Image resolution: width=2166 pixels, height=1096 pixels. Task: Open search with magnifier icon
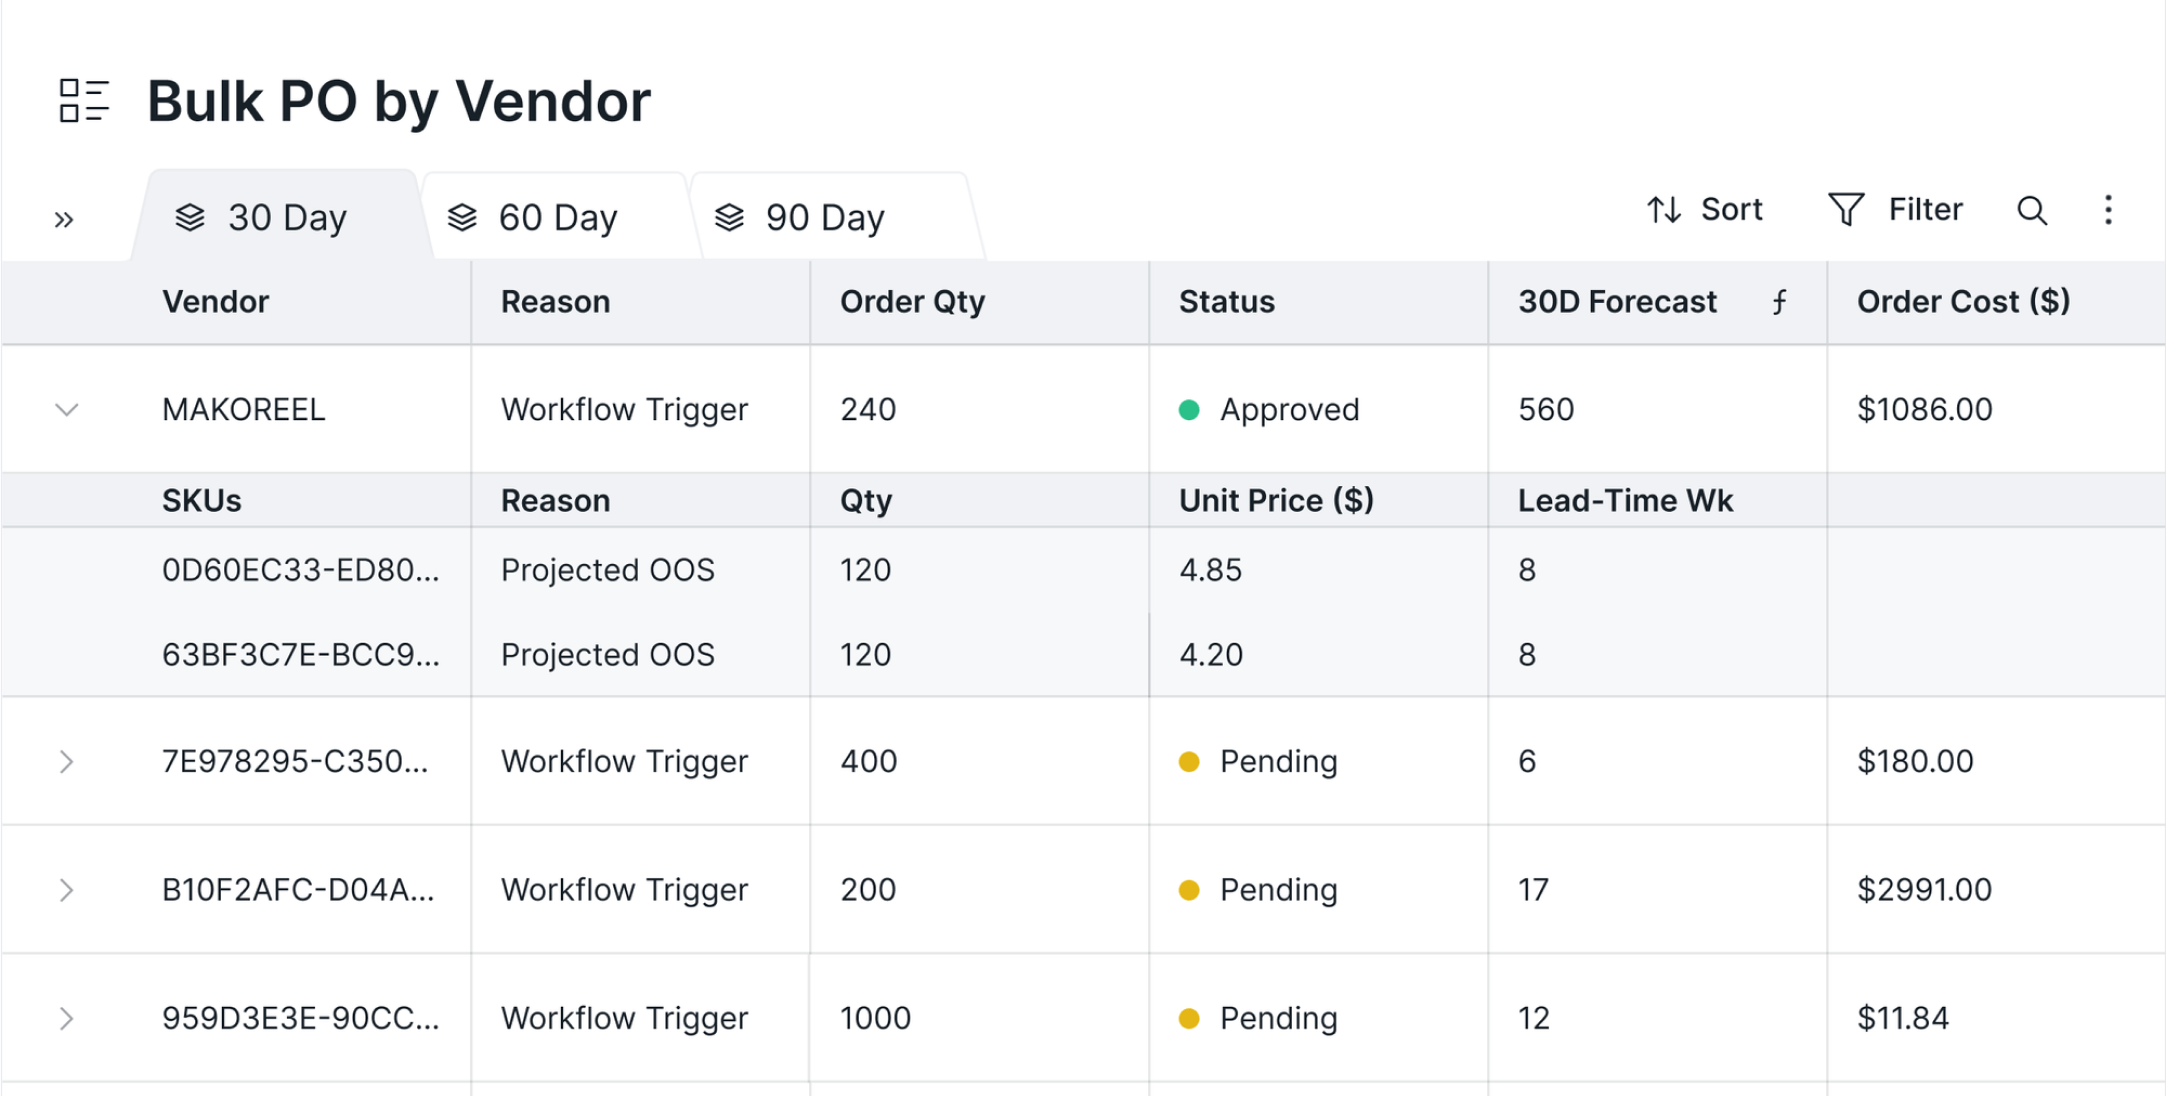coord(2032,211)
